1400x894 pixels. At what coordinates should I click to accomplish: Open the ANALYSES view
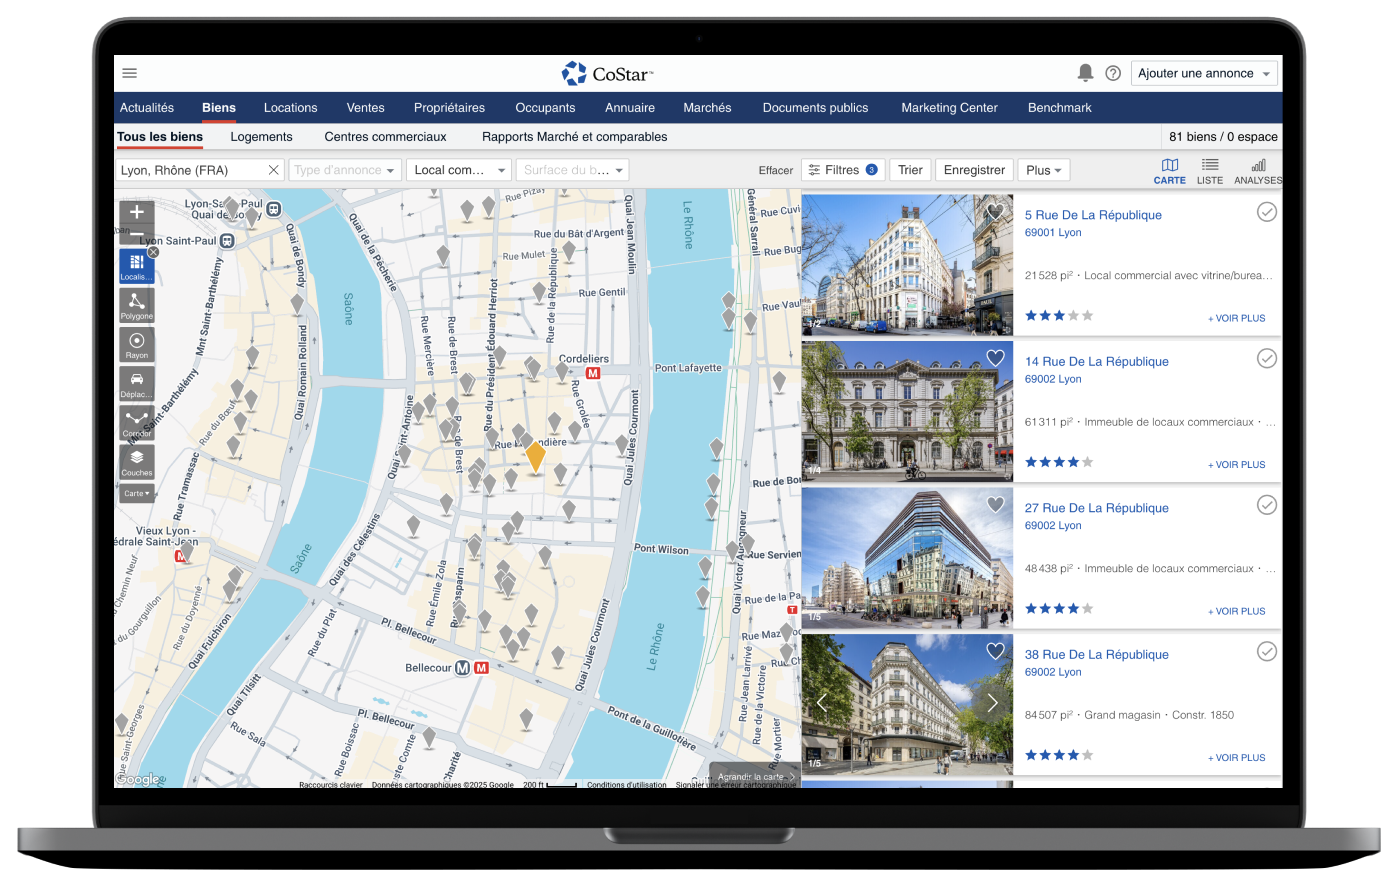point(1258,171)
